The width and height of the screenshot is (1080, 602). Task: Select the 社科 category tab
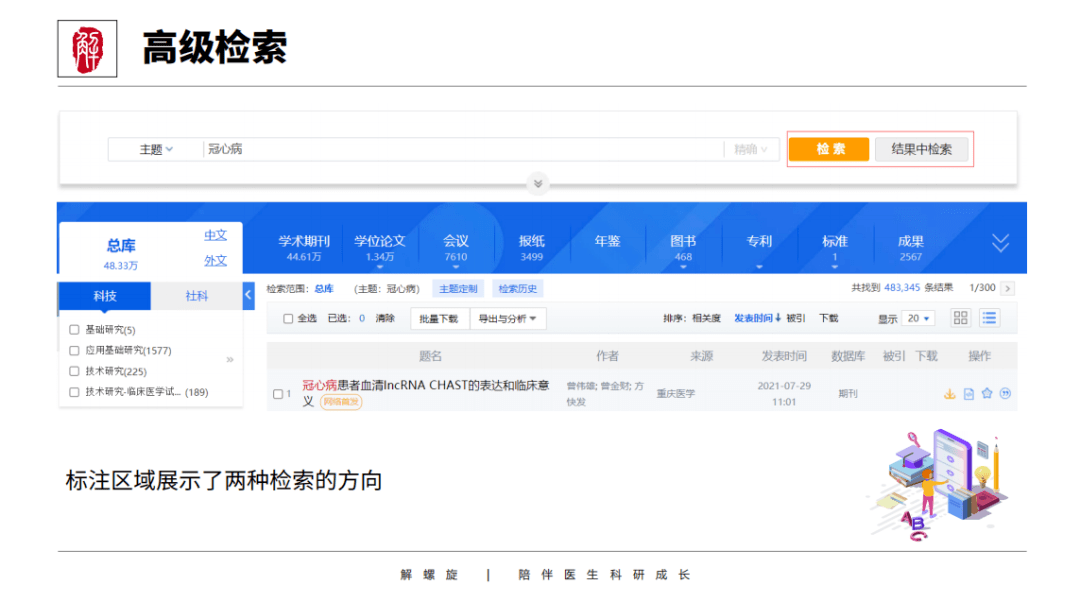click(x=196, y=295)
